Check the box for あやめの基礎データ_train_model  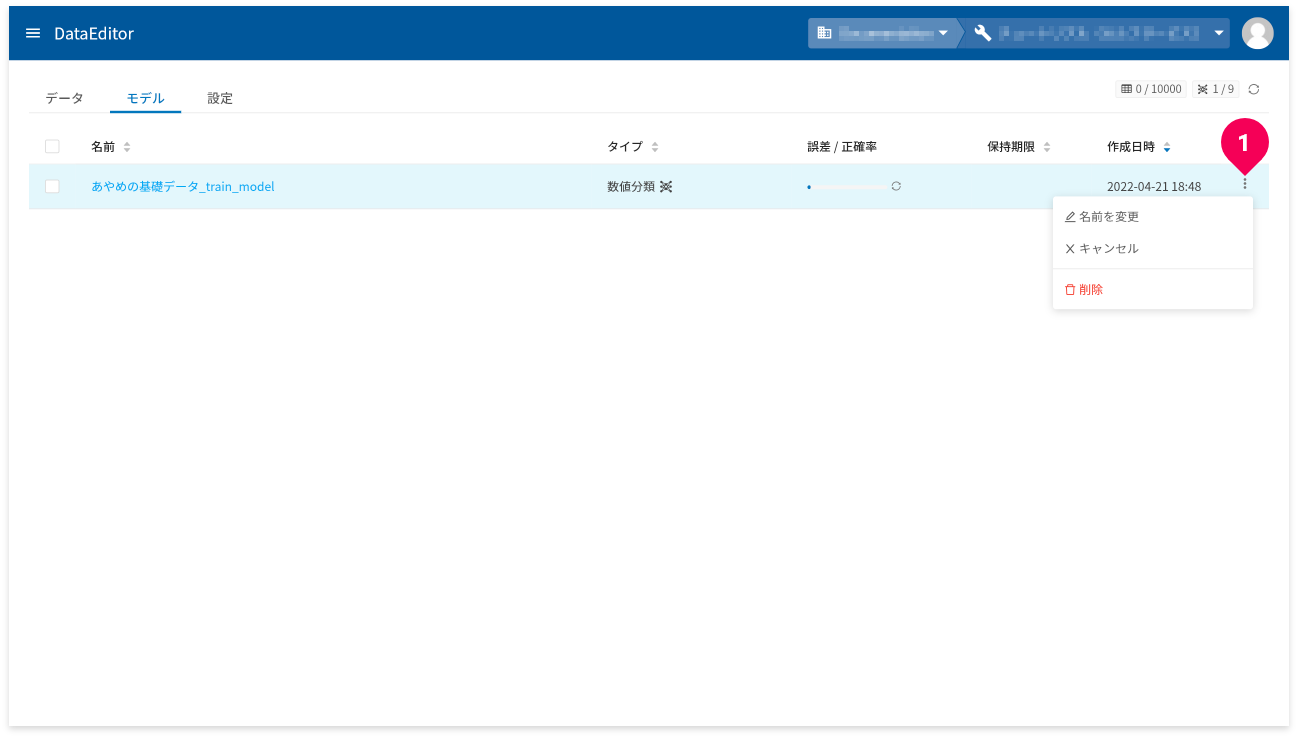point(52,186)
